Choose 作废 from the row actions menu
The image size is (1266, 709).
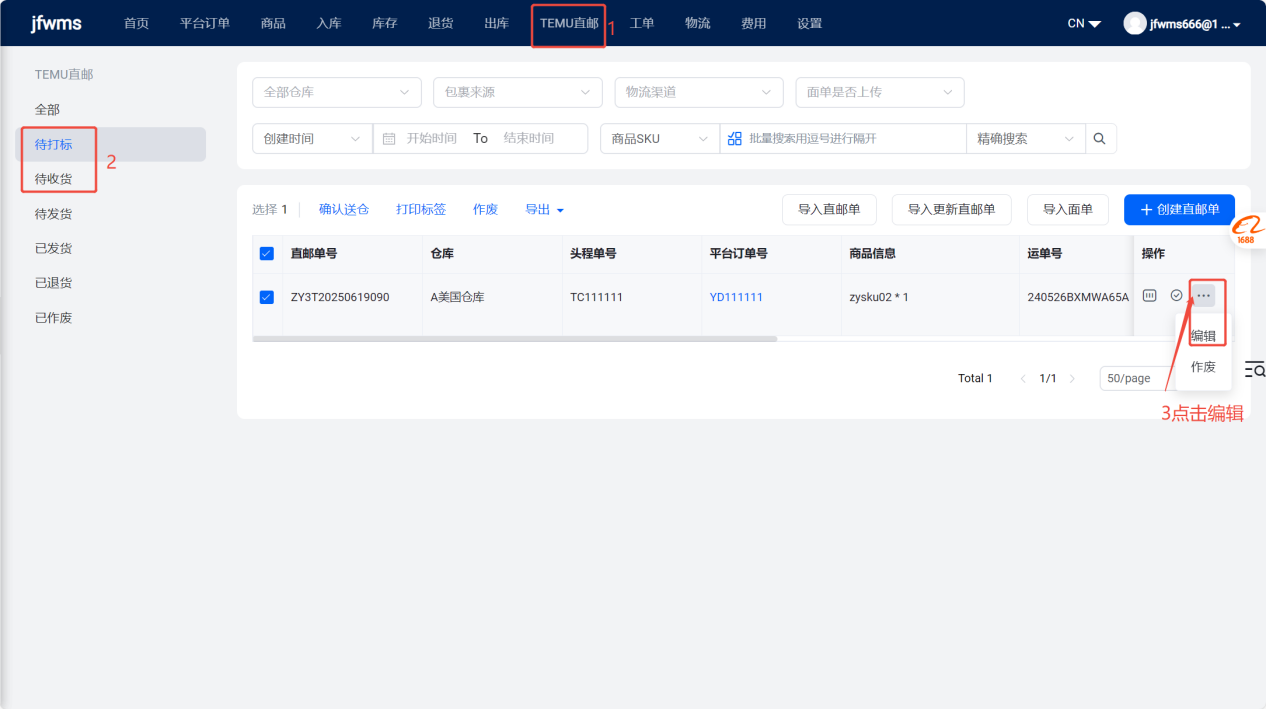click(x=1203, y=367)
